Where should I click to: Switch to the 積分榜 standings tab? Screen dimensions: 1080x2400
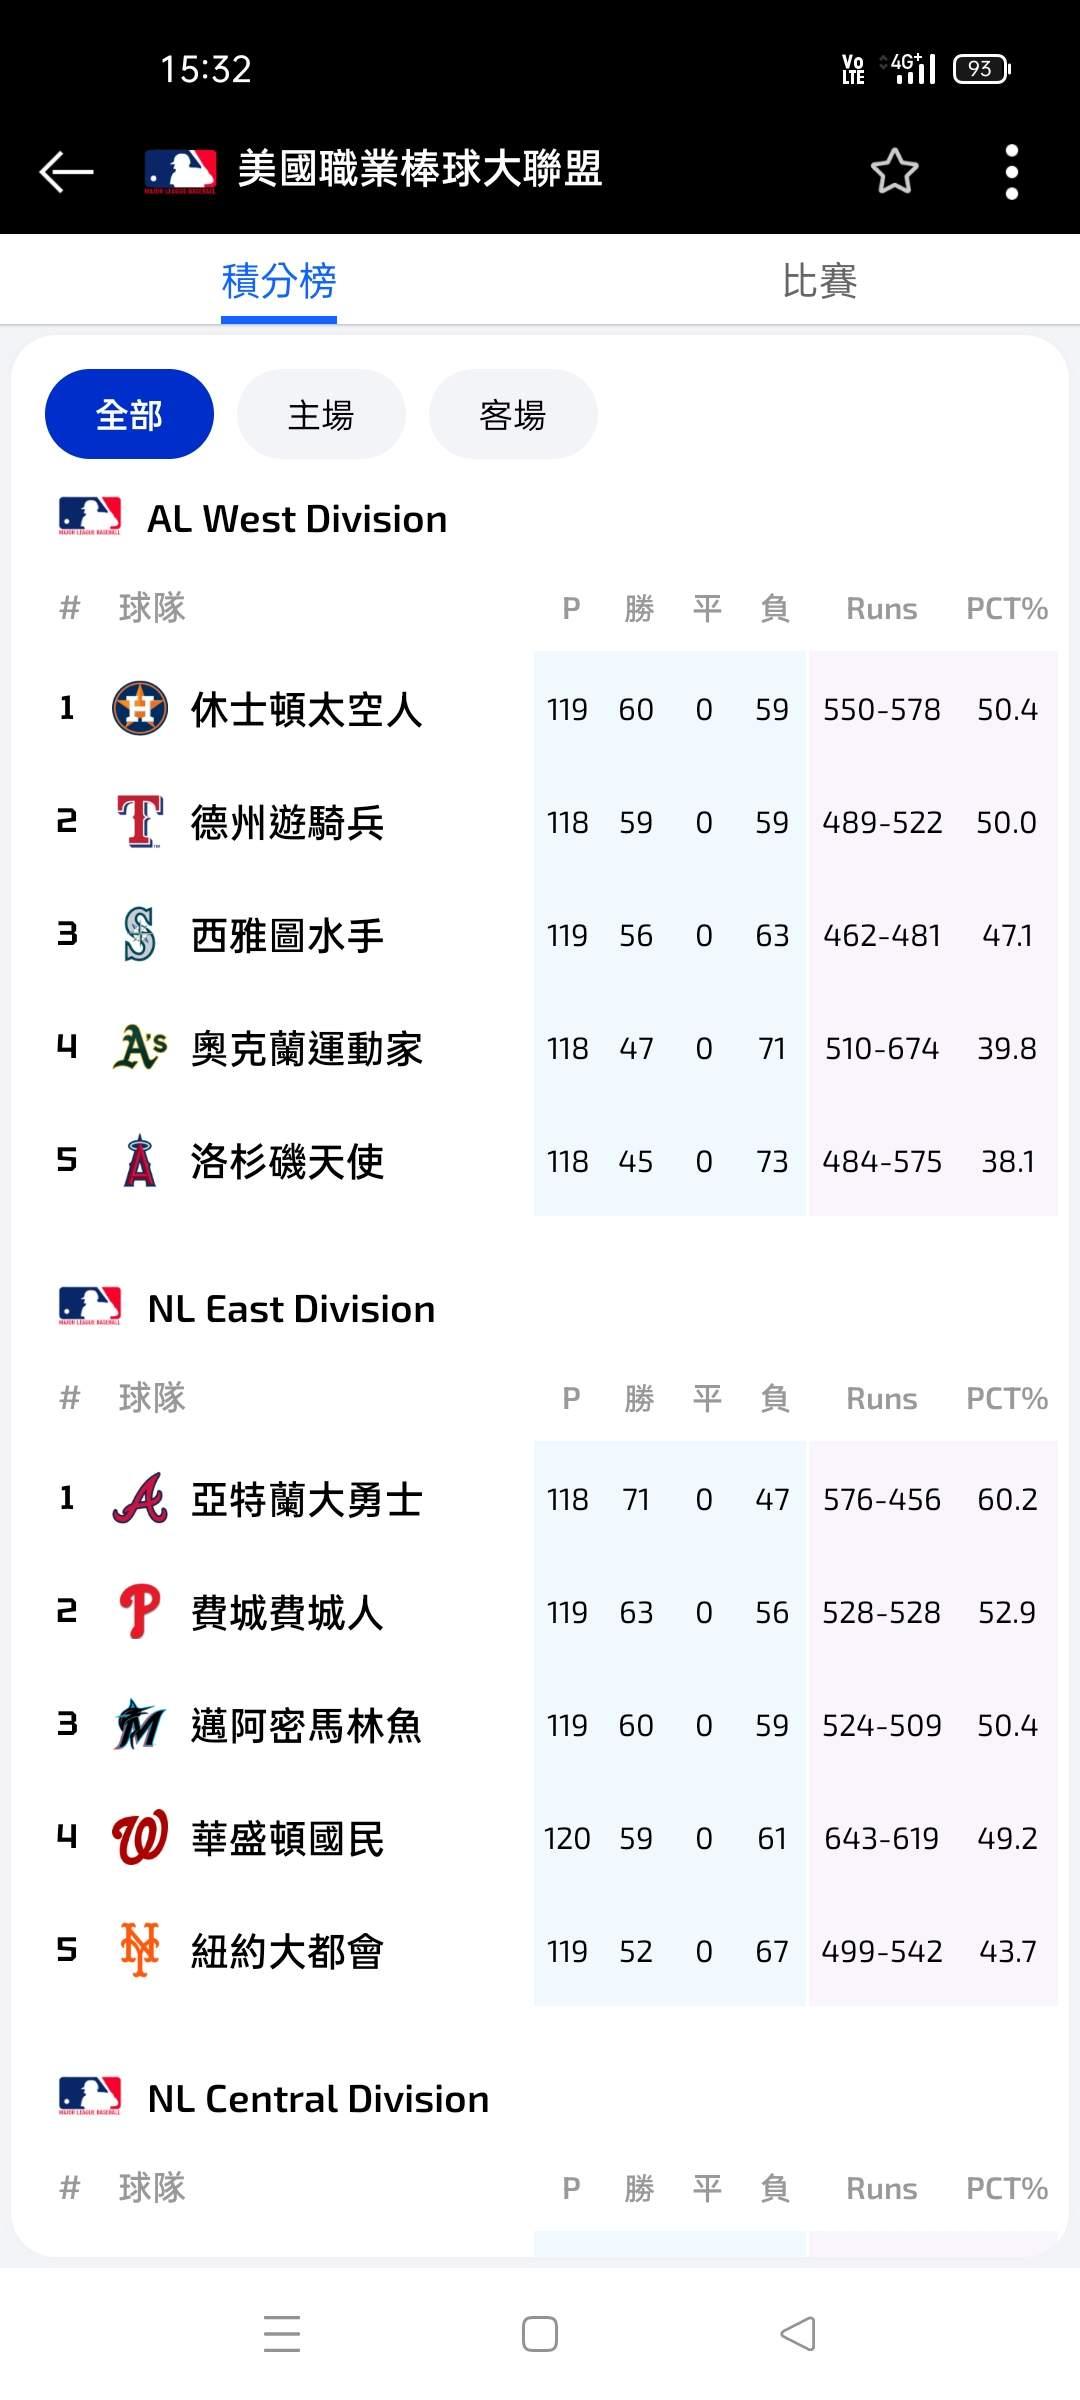279,281
